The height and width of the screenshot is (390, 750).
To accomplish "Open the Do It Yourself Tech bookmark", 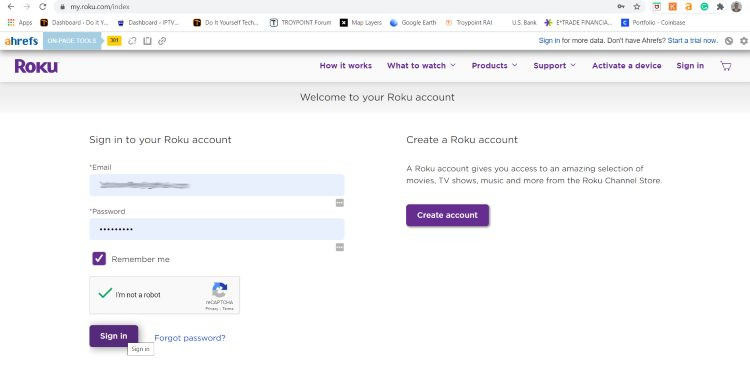I will (225, 22).
